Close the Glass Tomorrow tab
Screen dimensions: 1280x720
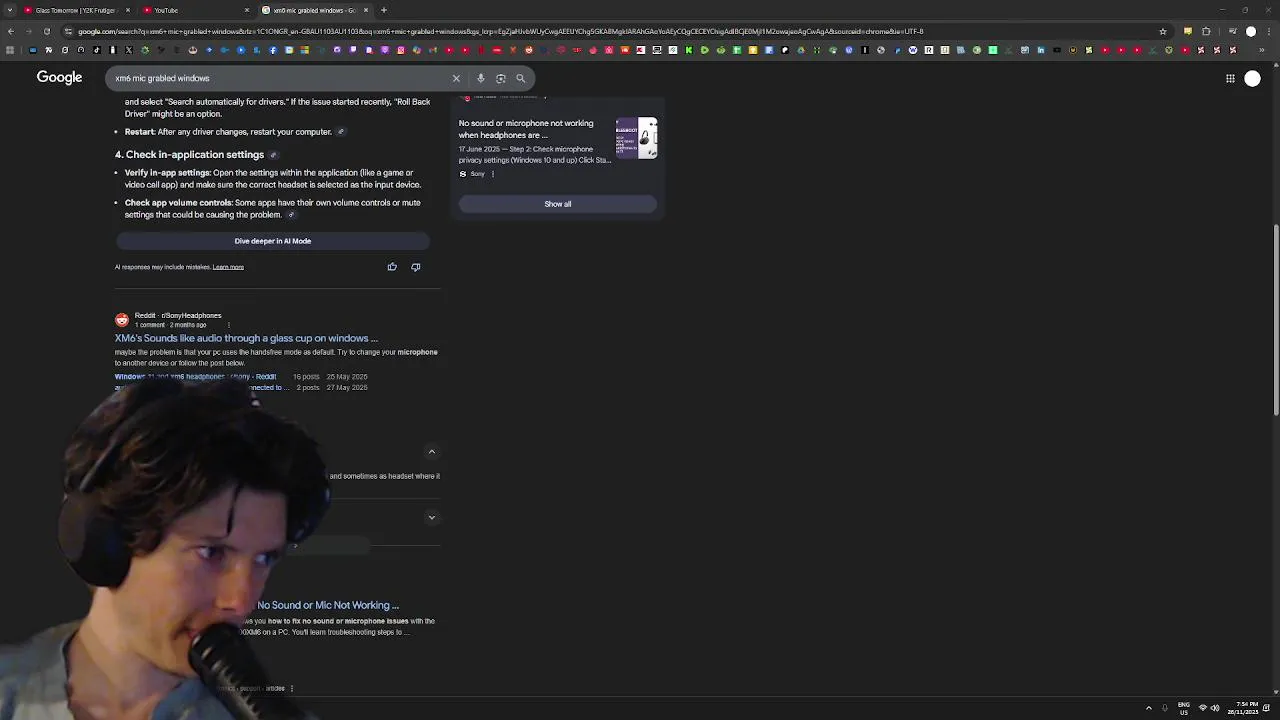(128, 10)
